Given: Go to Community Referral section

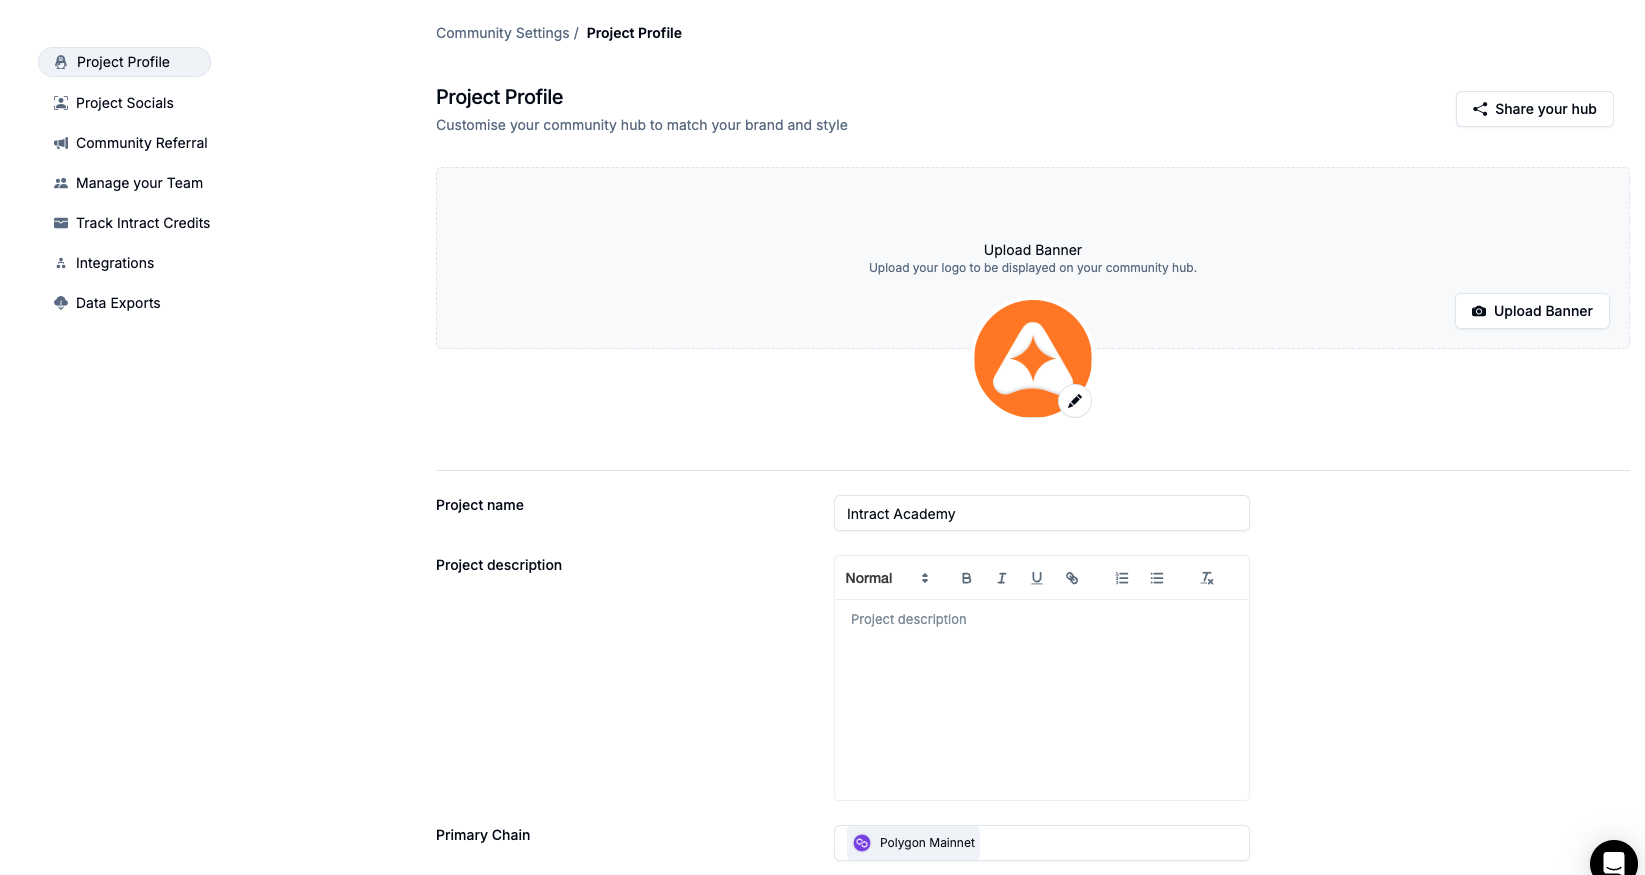Looking at the screenshot, I should [141, 143].
